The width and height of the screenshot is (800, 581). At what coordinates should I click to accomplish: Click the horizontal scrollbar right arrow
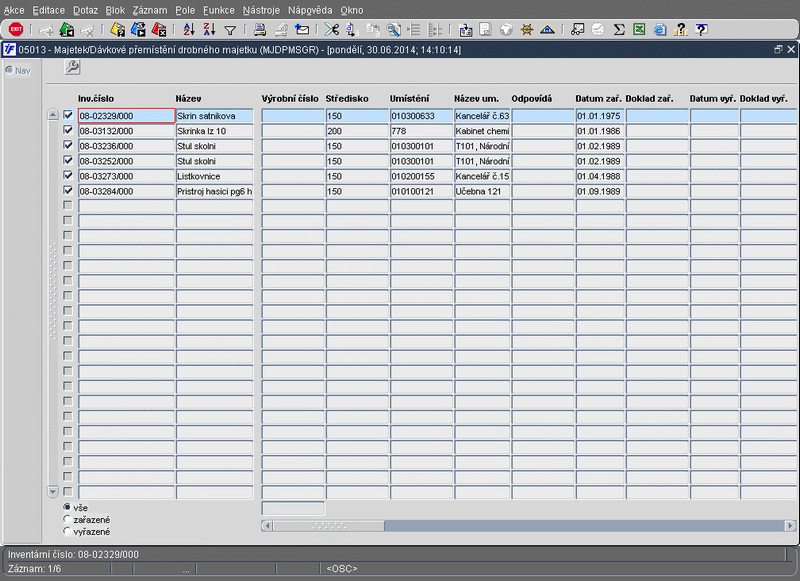click(x=790, y=525)
